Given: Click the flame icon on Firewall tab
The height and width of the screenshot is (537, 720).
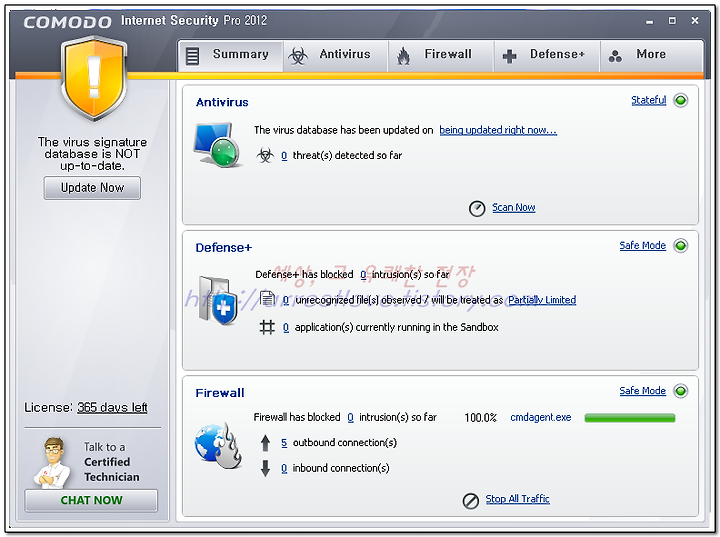Looking at the screenshot, I should pos(403,56).
